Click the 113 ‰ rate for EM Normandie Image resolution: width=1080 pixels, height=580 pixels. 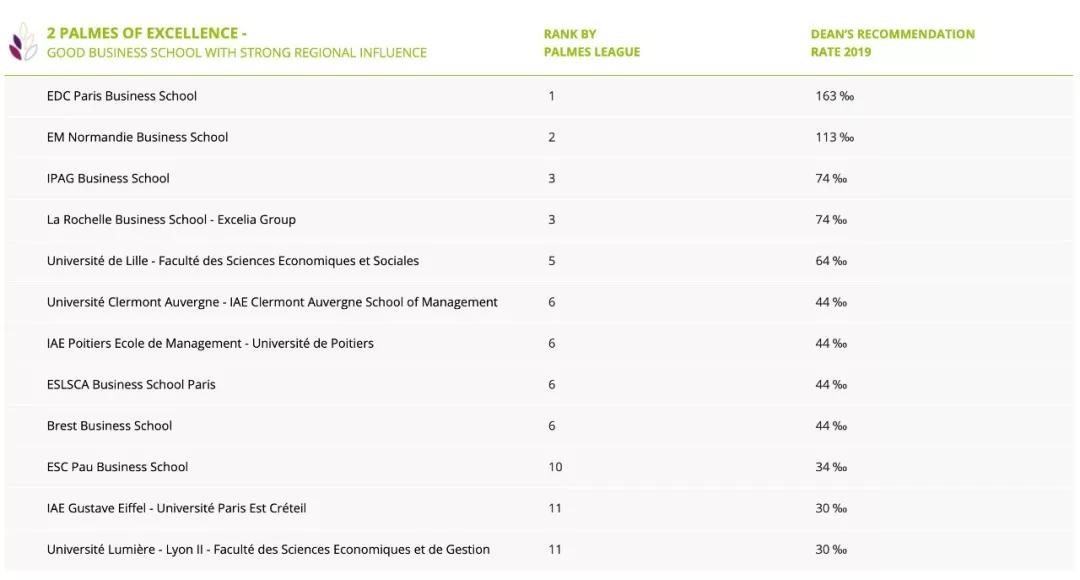[x=834, y=137]
